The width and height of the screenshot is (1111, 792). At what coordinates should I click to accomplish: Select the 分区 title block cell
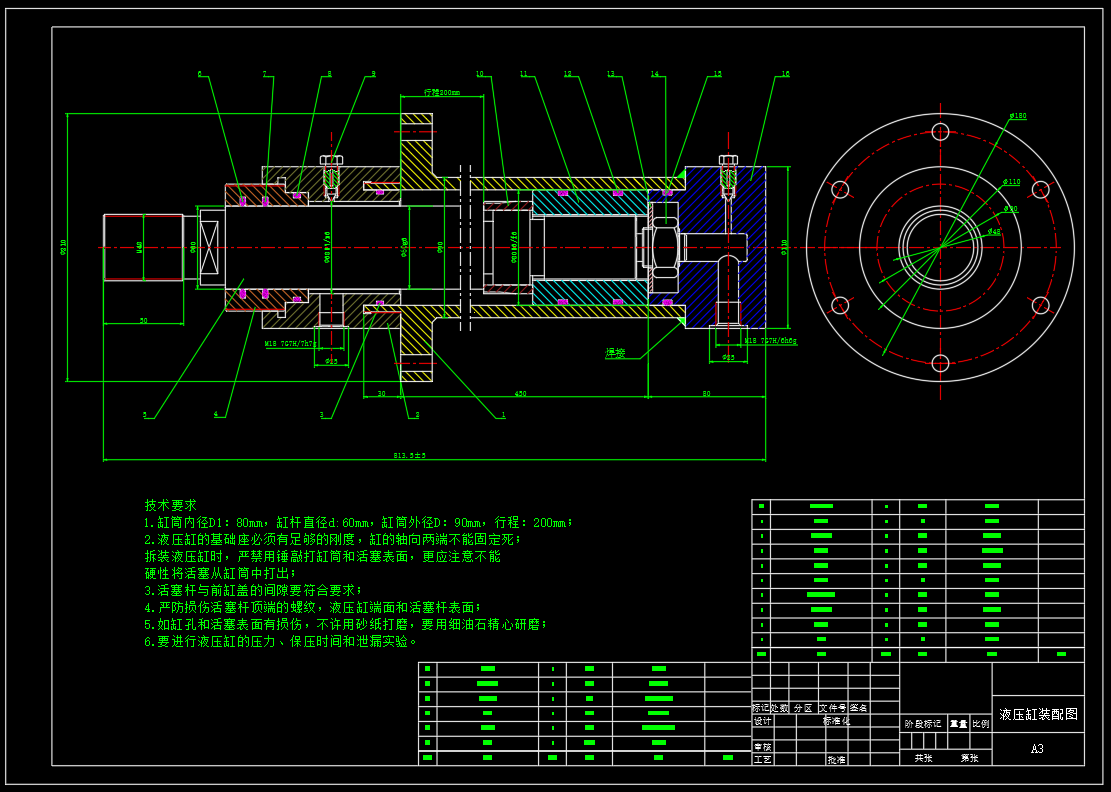tap(803, 708)
